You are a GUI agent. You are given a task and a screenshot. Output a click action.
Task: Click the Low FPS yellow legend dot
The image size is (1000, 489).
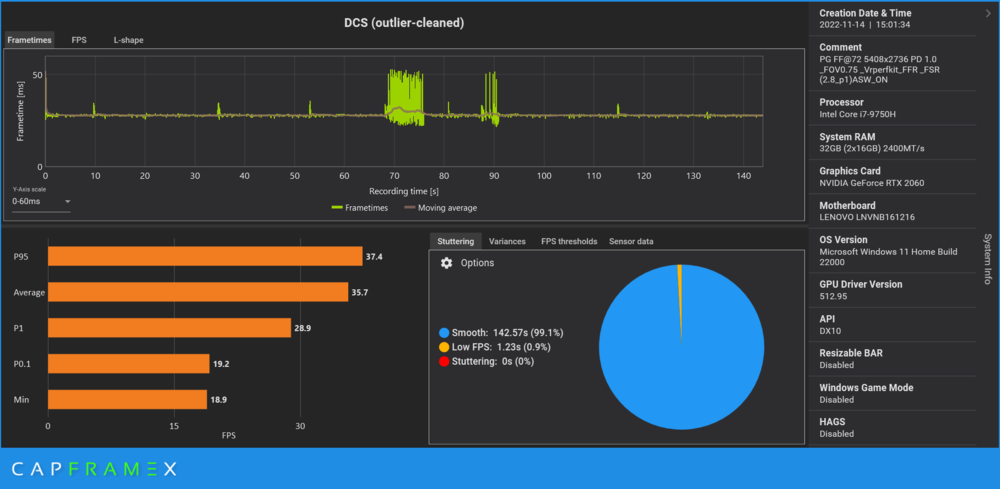(444, 347)
